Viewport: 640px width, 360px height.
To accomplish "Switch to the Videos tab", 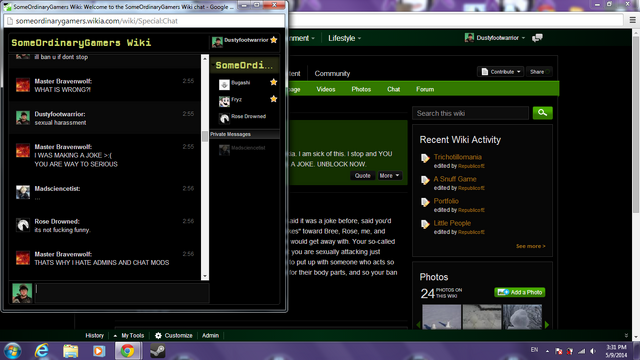I will [x=326, y=89].
